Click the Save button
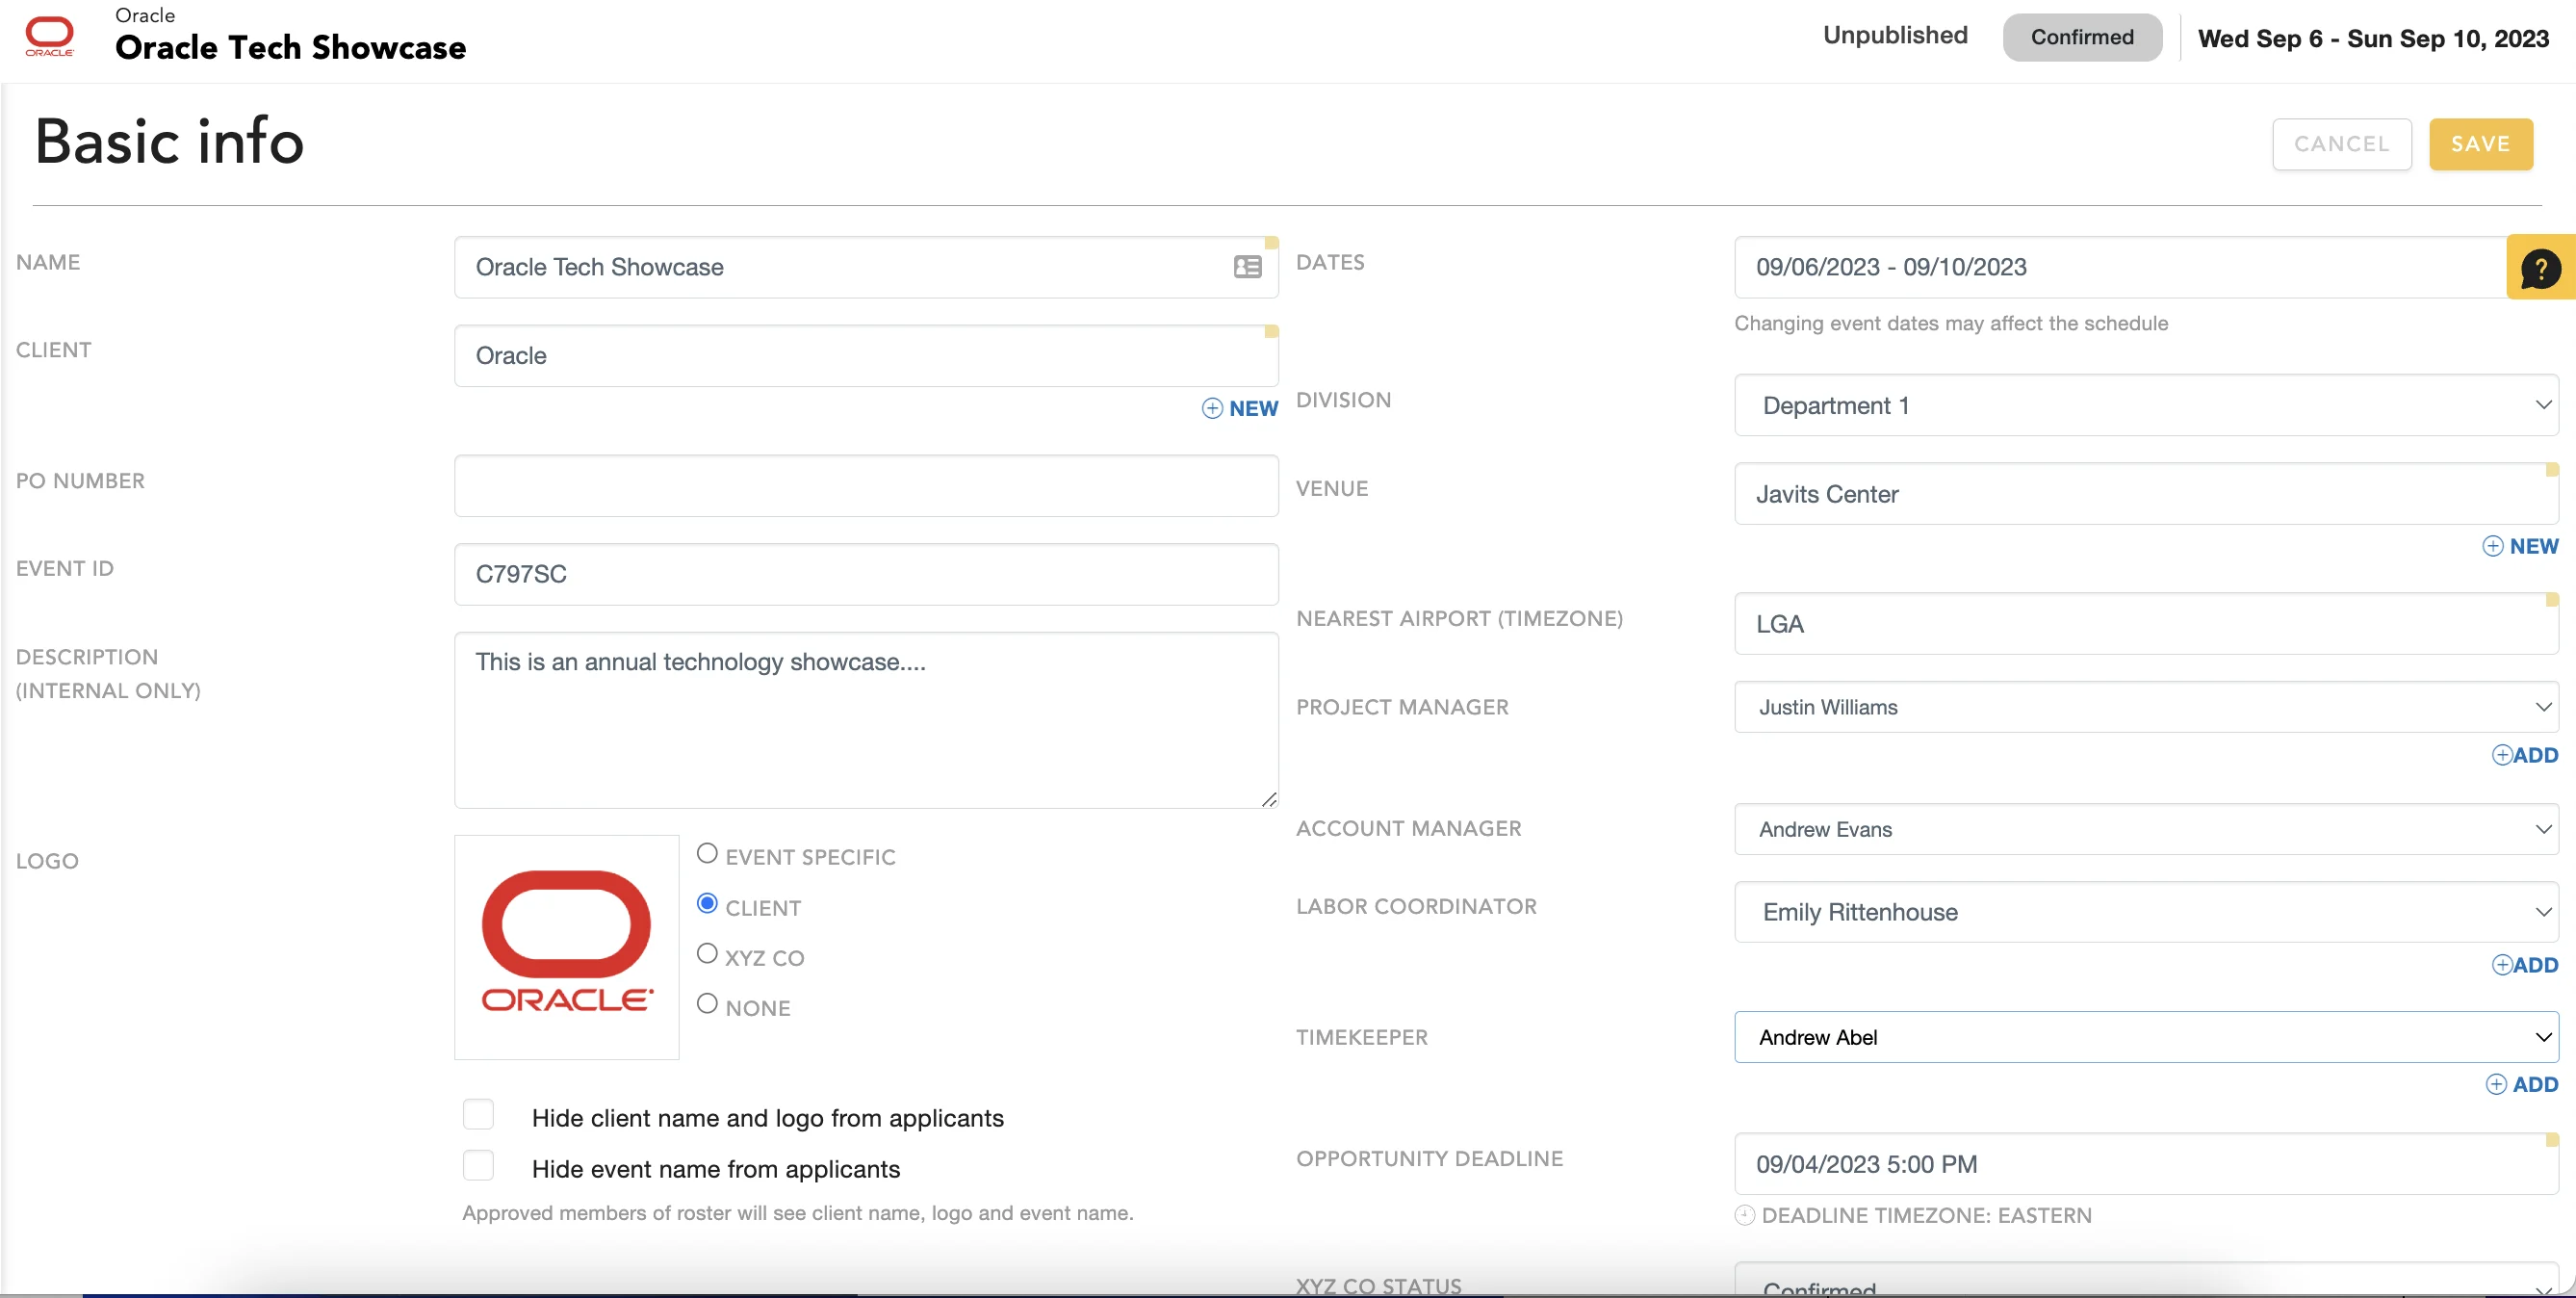This screenshot has height=1298, width=2576. coord(2481,144)
